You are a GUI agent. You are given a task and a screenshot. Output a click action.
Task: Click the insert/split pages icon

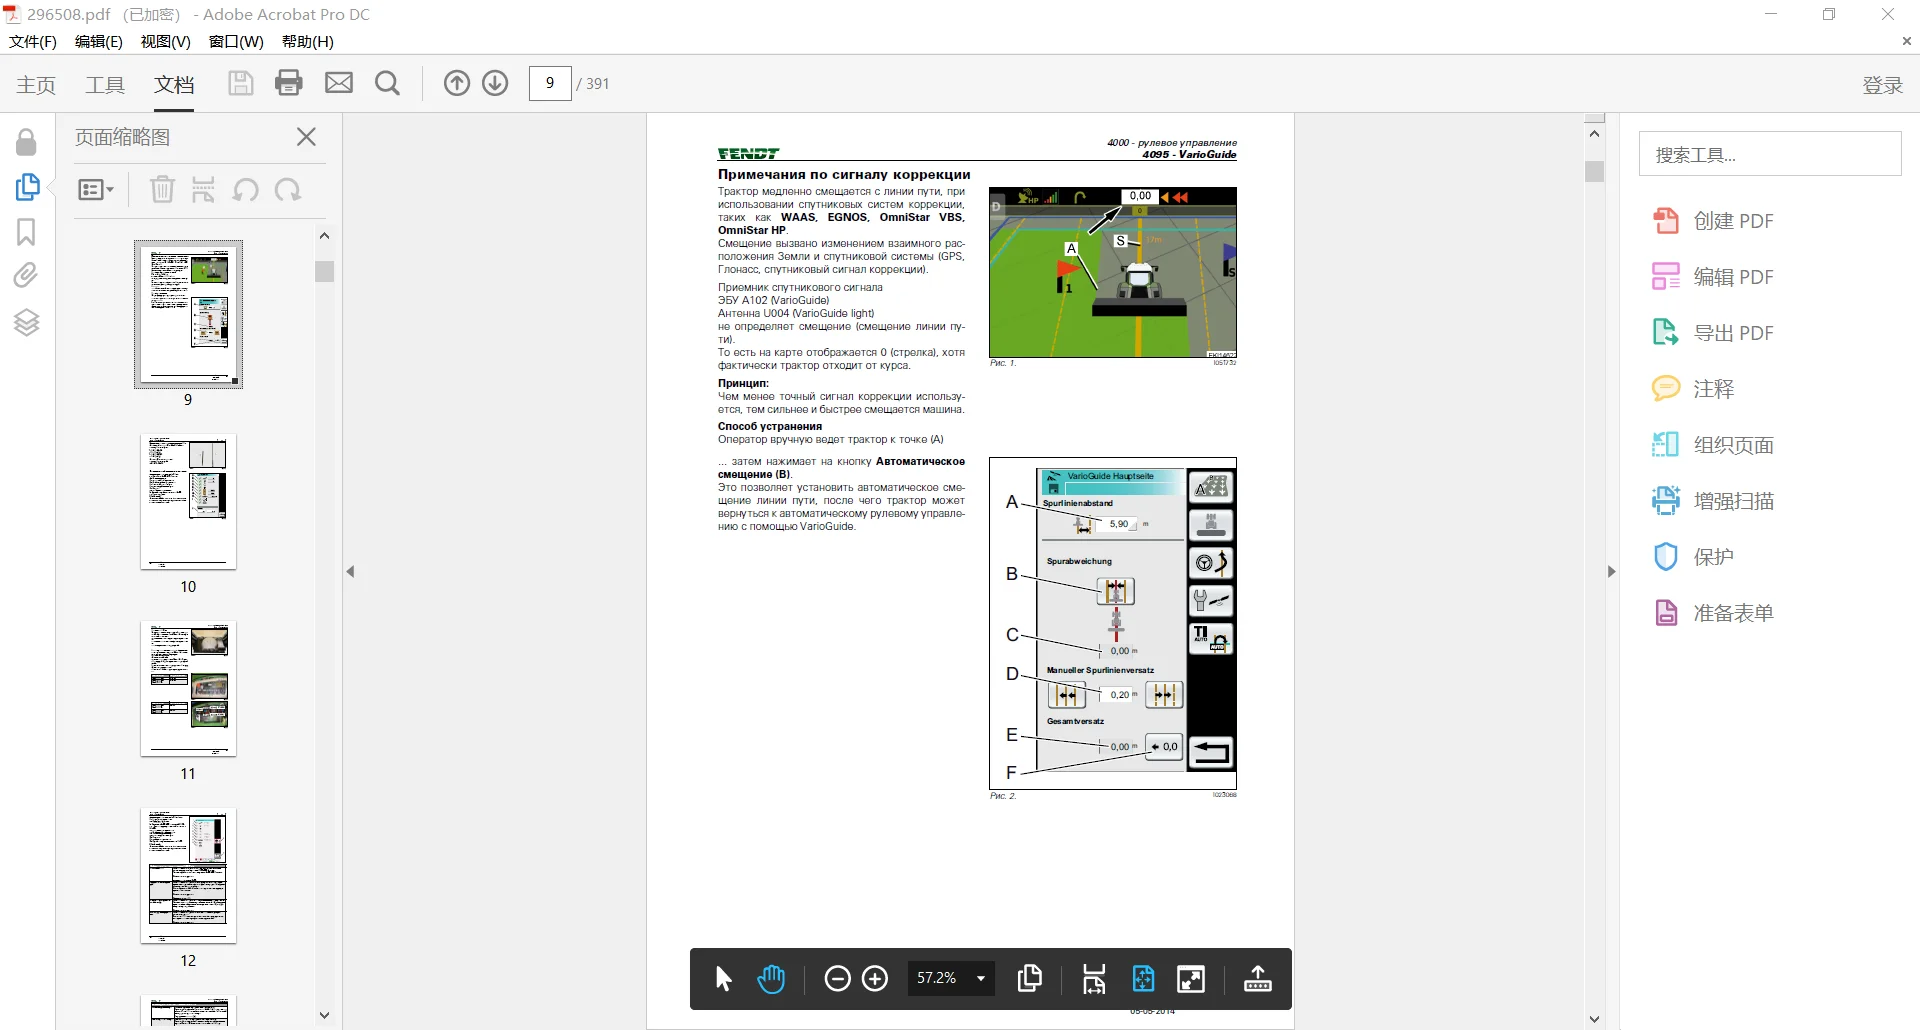pyautogui.click(x=203, y=189)
